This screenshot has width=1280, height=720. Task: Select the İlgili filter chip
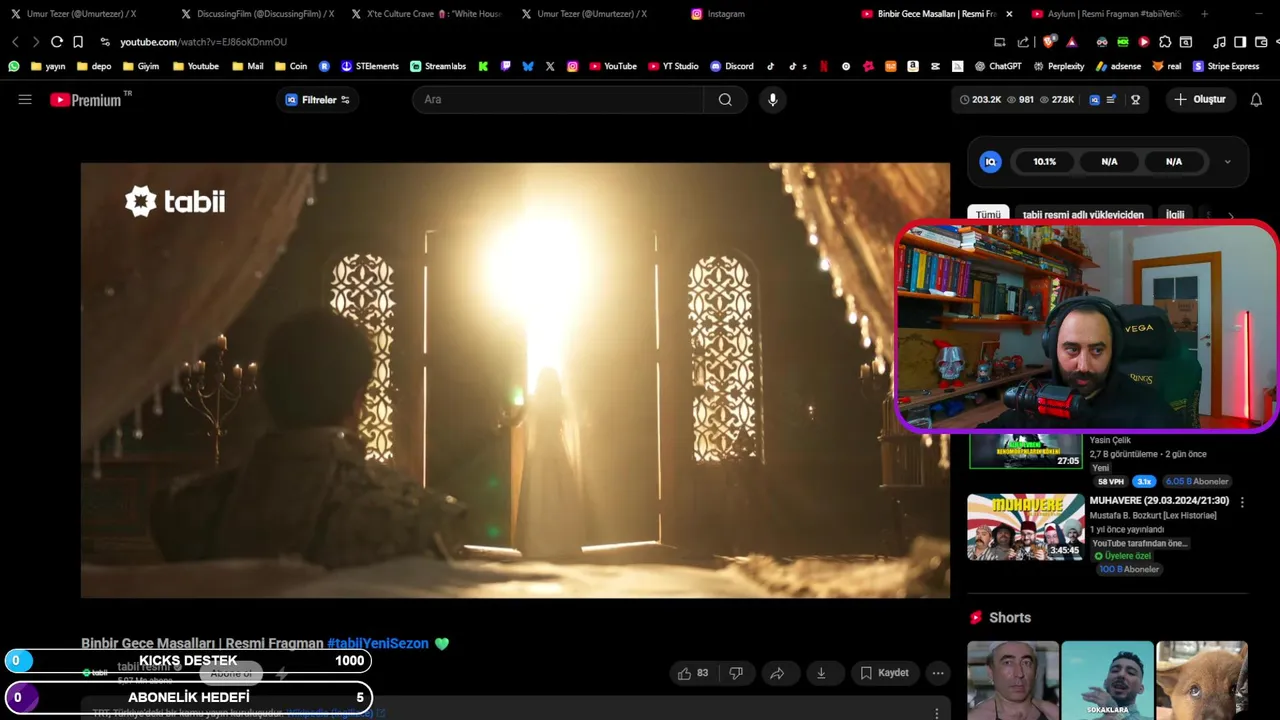coord(1175,214)
